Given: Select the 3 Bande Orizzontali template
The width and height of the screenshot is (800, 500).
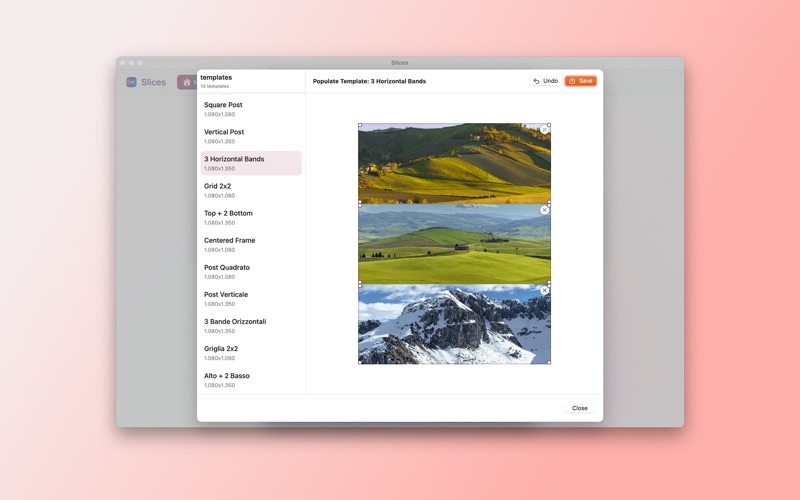Looking at the screenshot, I should point(251,326).
